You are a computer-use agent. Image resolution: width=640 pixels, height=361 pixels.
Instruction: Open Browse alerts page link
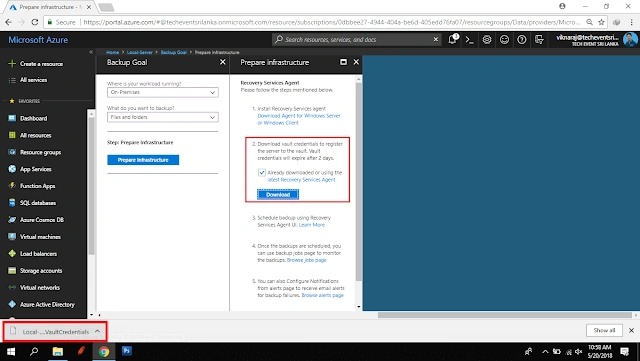(x=322, y=295)
